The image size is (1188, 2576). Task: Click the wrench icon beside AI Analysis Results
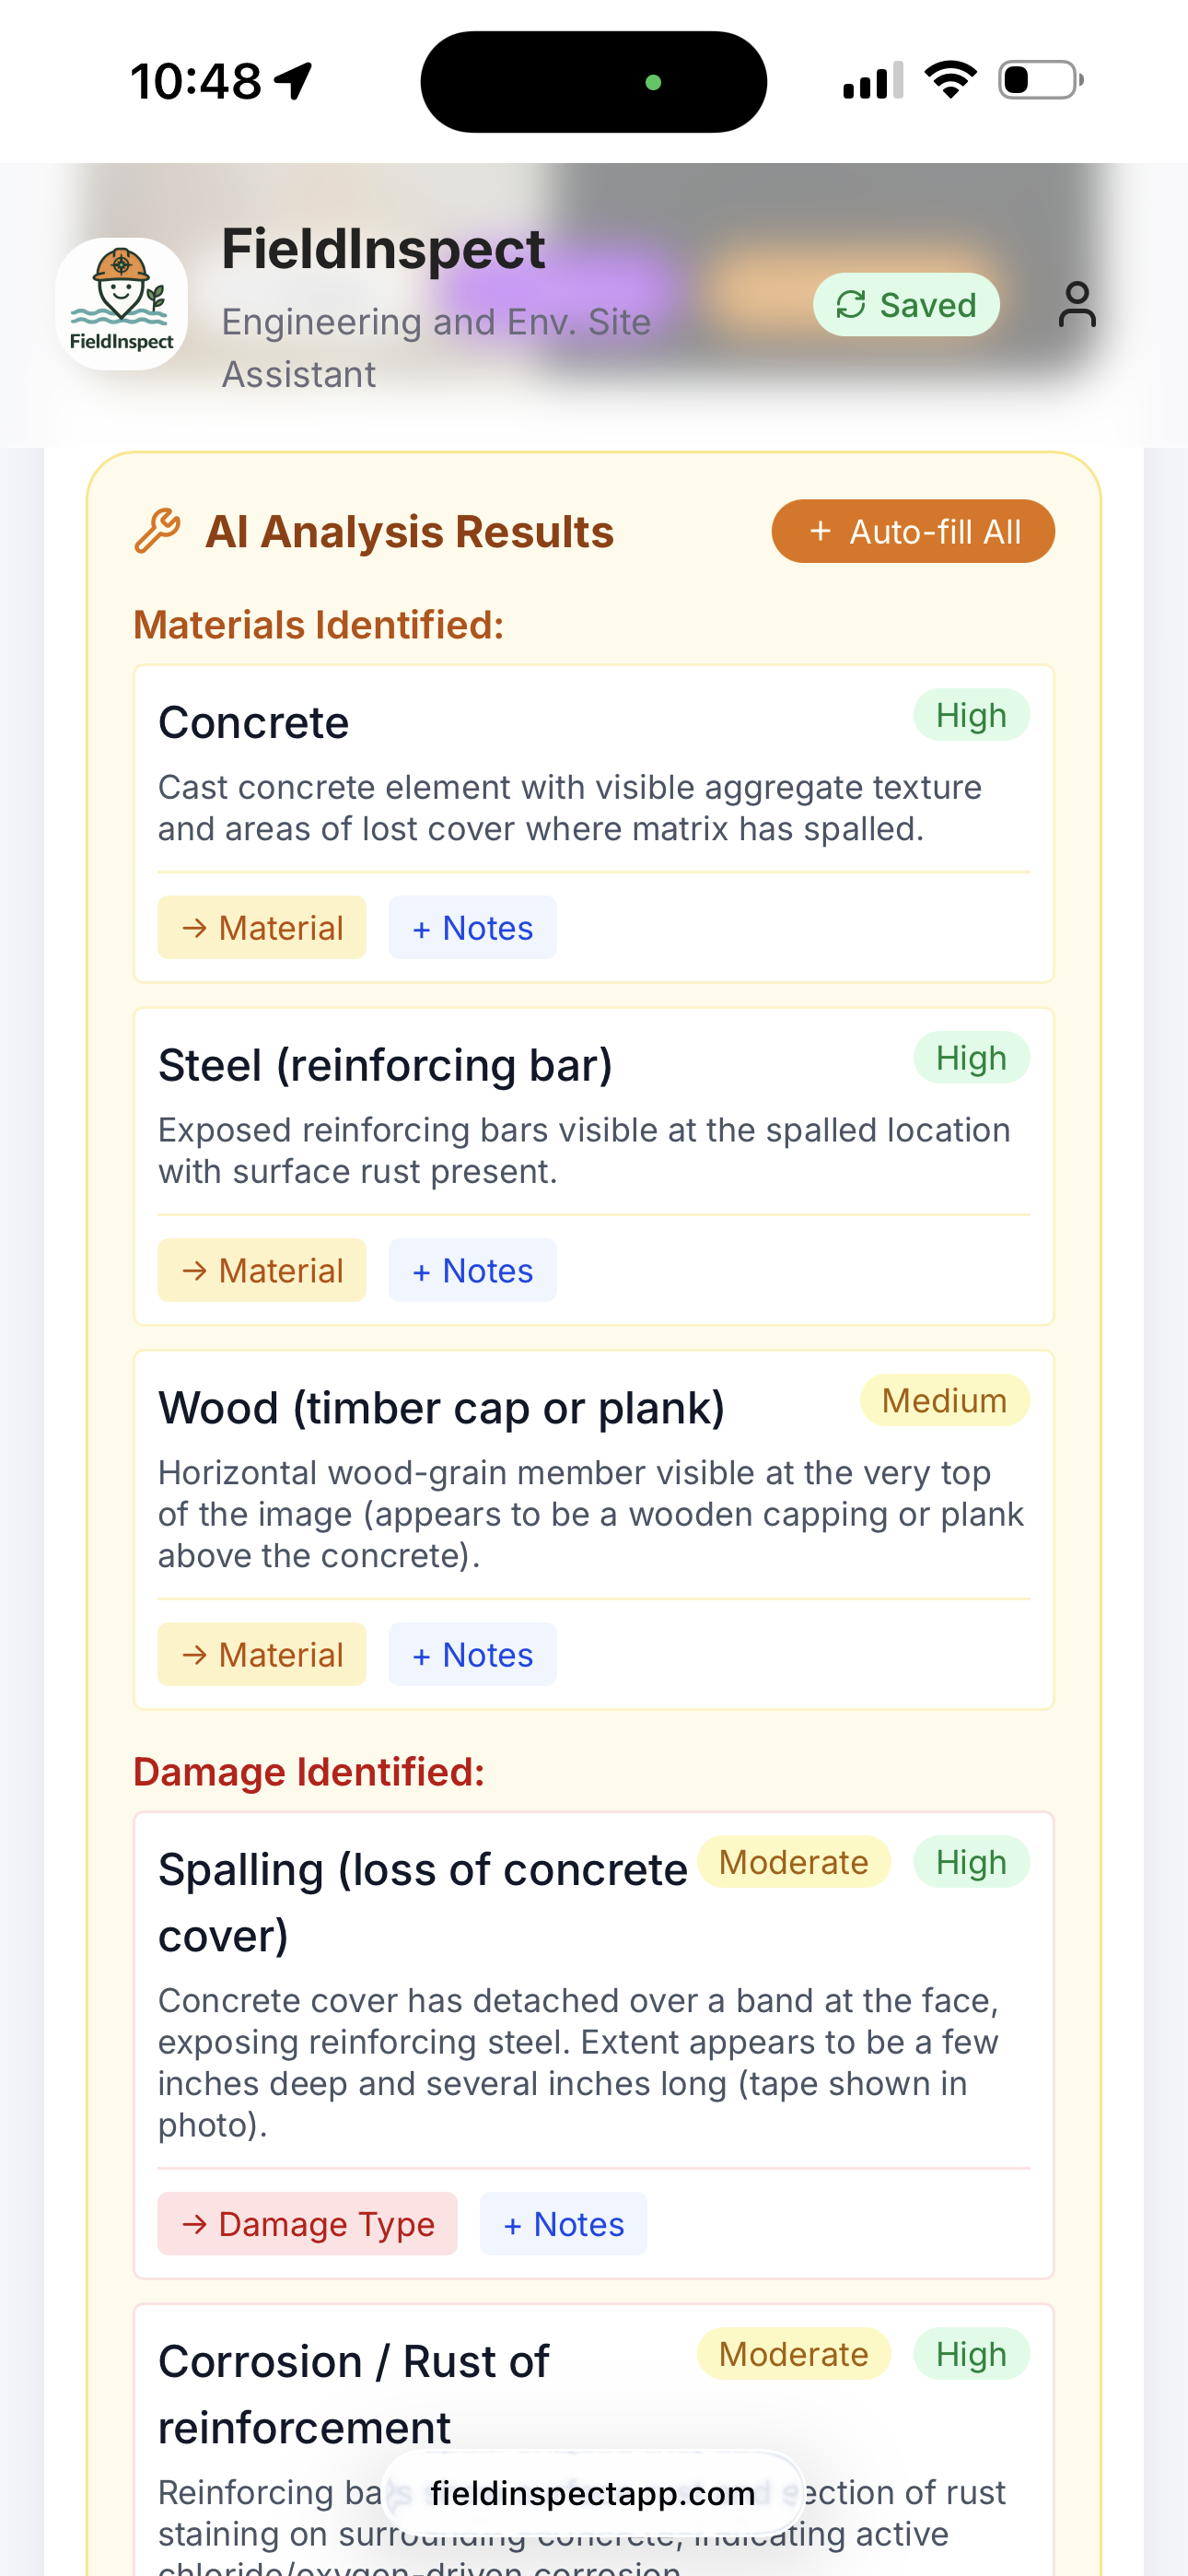157,531
